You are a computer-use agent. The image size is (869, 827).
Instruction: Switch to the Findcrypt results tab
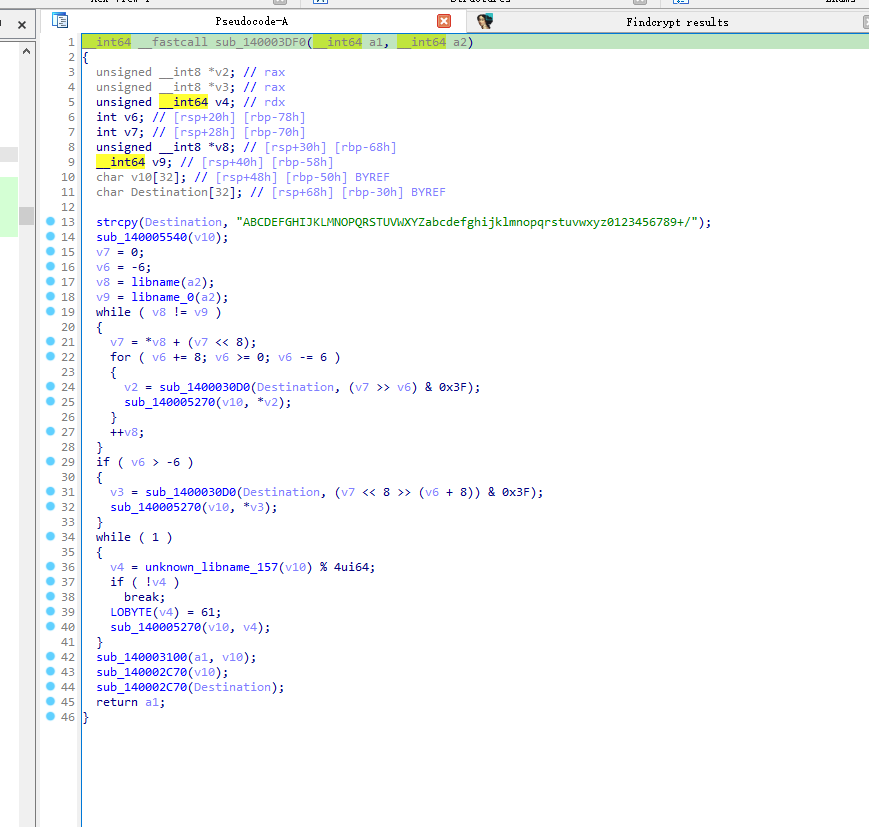tap(676, 21)
